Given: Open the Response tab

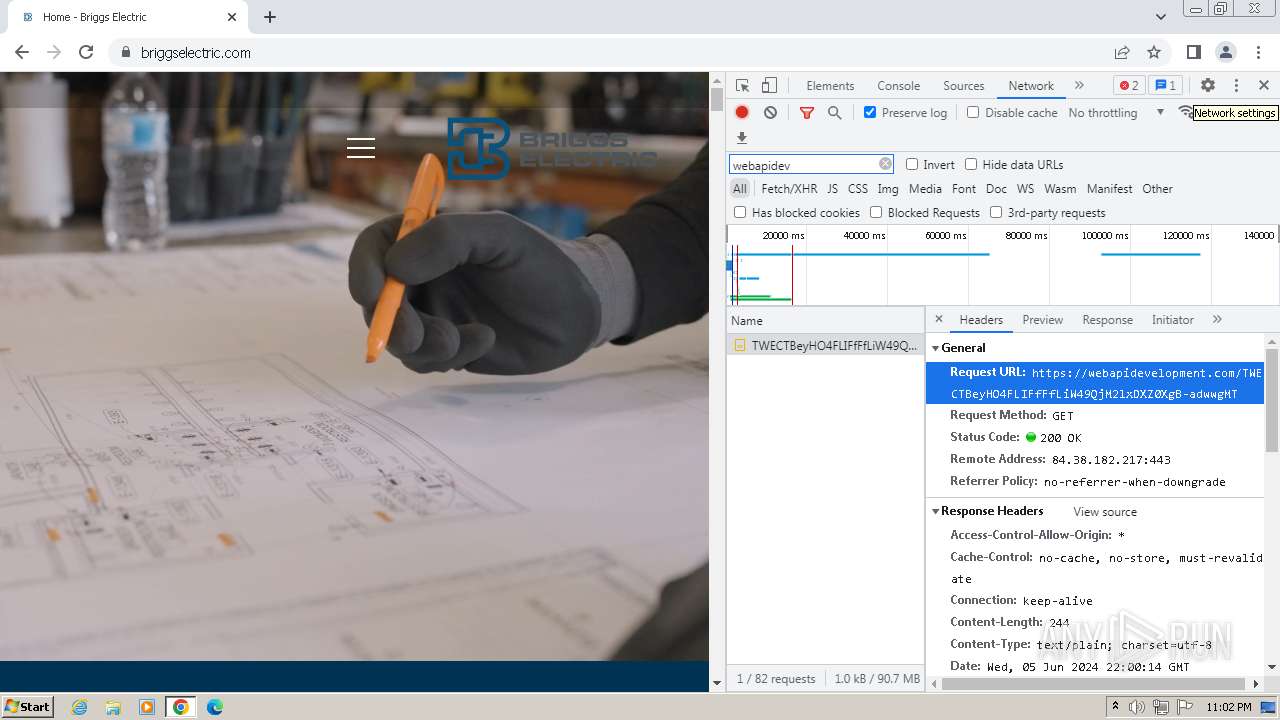Looking at the screenshot, I should [x=1107, y=320].
